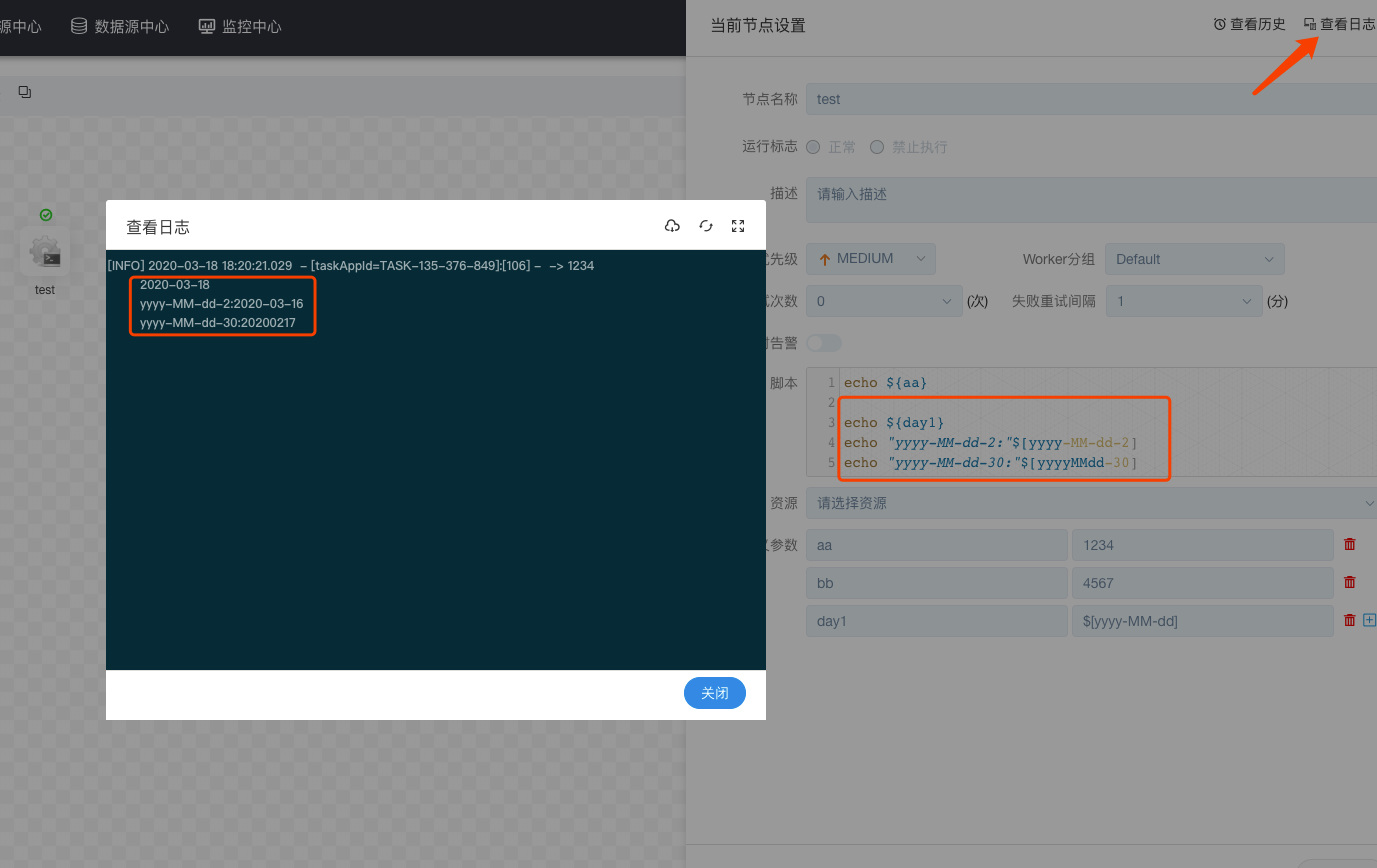The image size is (1377, 868).
Task: Click the 当前节点设置 panel title
Action: pyautogui.click(x=757, y=25)
